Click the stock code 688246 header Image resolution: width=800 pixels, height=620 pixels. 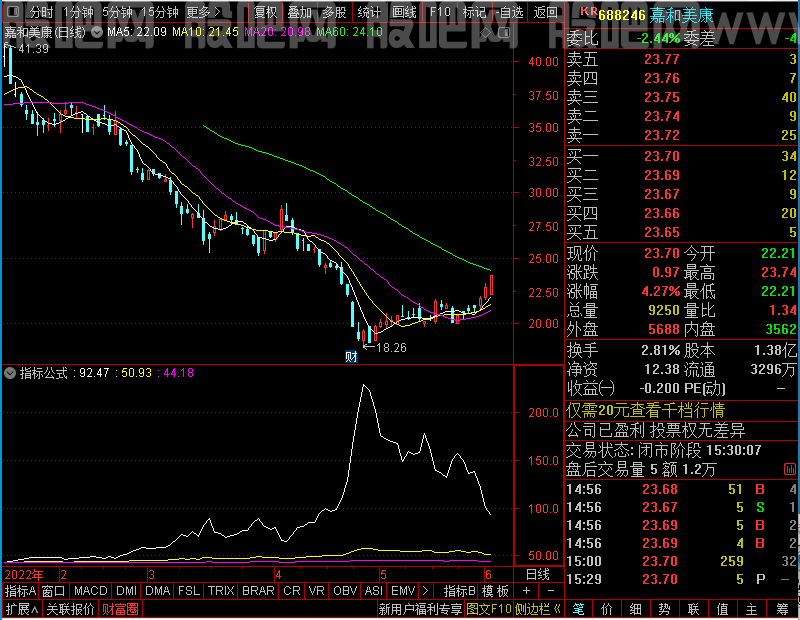(622, 16)
